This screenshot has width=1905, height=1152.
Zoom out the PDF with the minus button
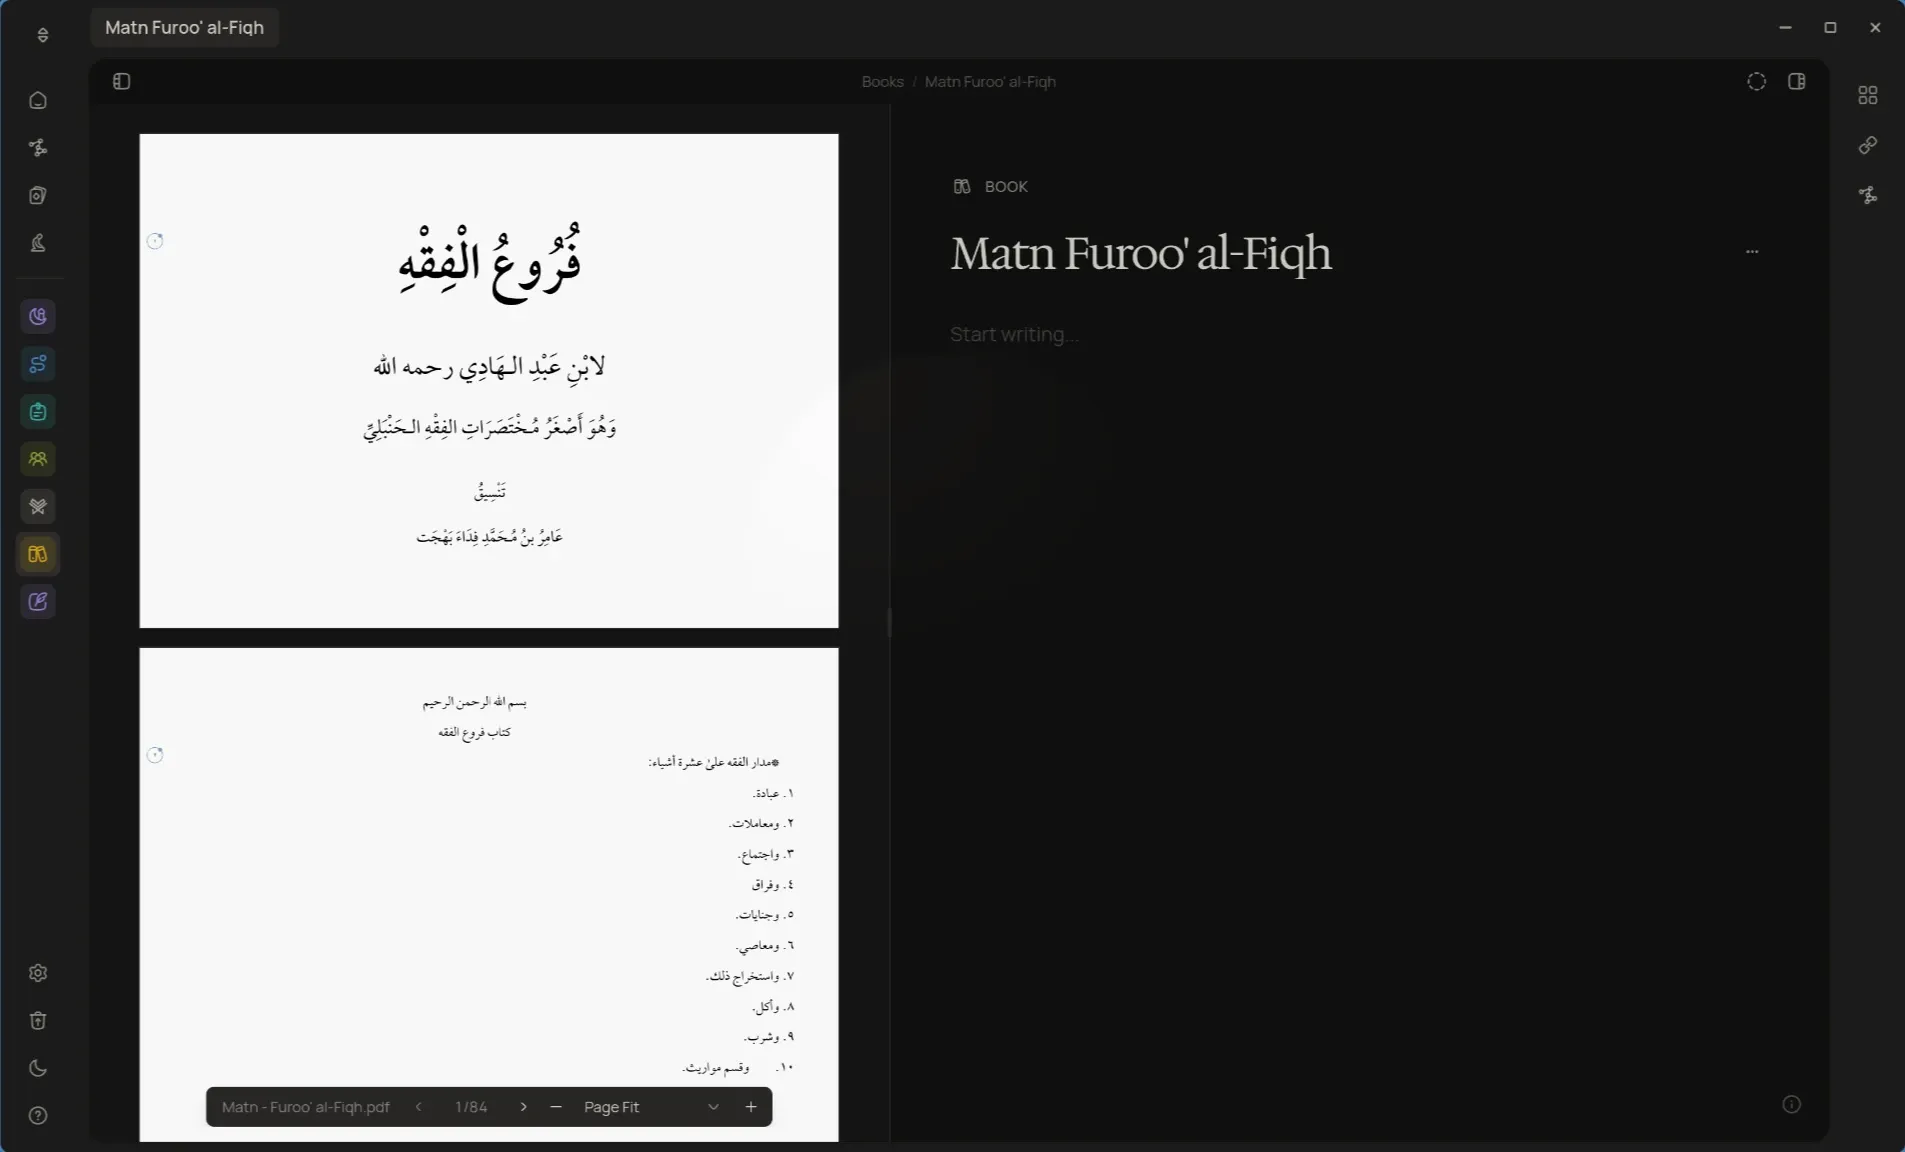click(x=556, y=1107)
